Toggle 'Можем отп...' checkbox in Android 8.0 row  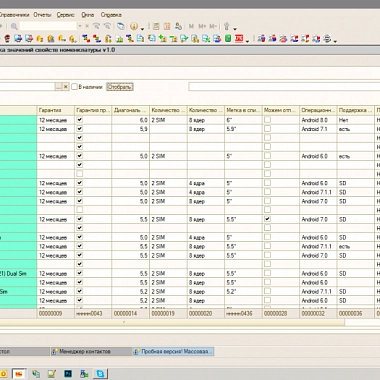[267, 120]
